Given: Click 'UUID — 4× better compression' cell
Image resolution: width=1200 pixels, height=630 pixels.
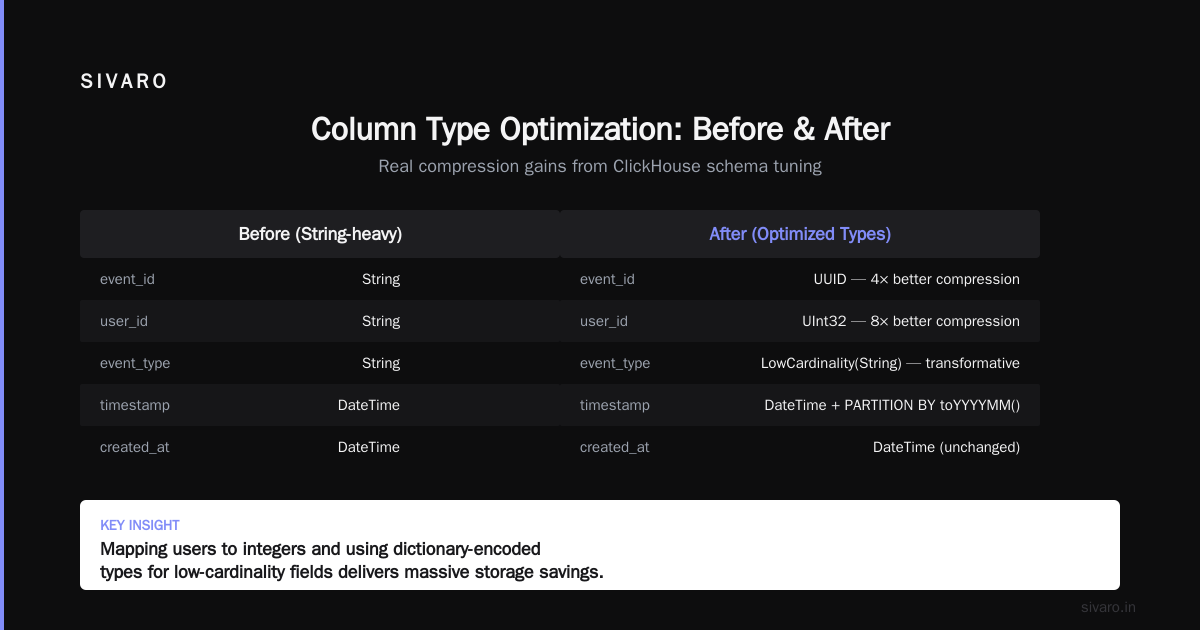Looking at the screenshot, I should tap(917, 279).
